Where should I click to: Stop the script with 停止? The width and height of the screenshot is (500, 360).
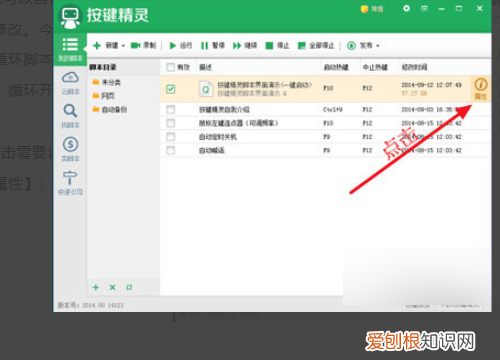click(x=277, y=45)
